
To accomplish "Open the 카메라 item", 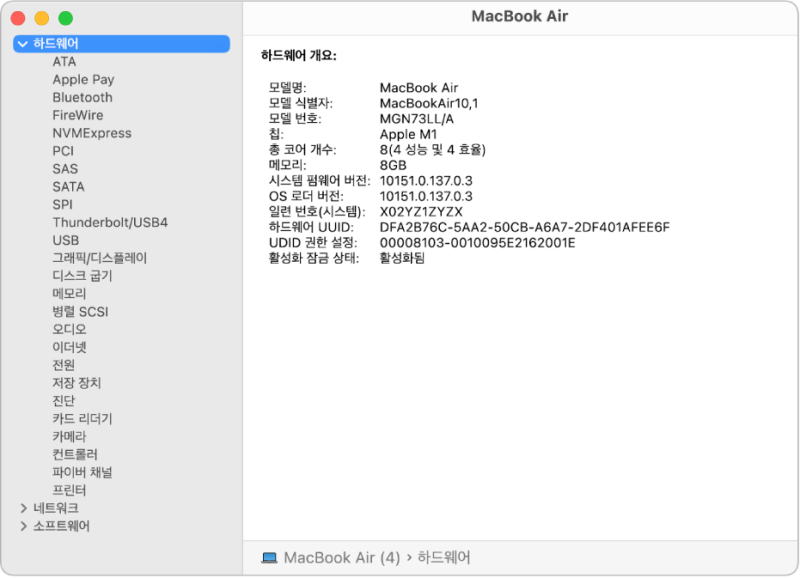I will point(69,437).
